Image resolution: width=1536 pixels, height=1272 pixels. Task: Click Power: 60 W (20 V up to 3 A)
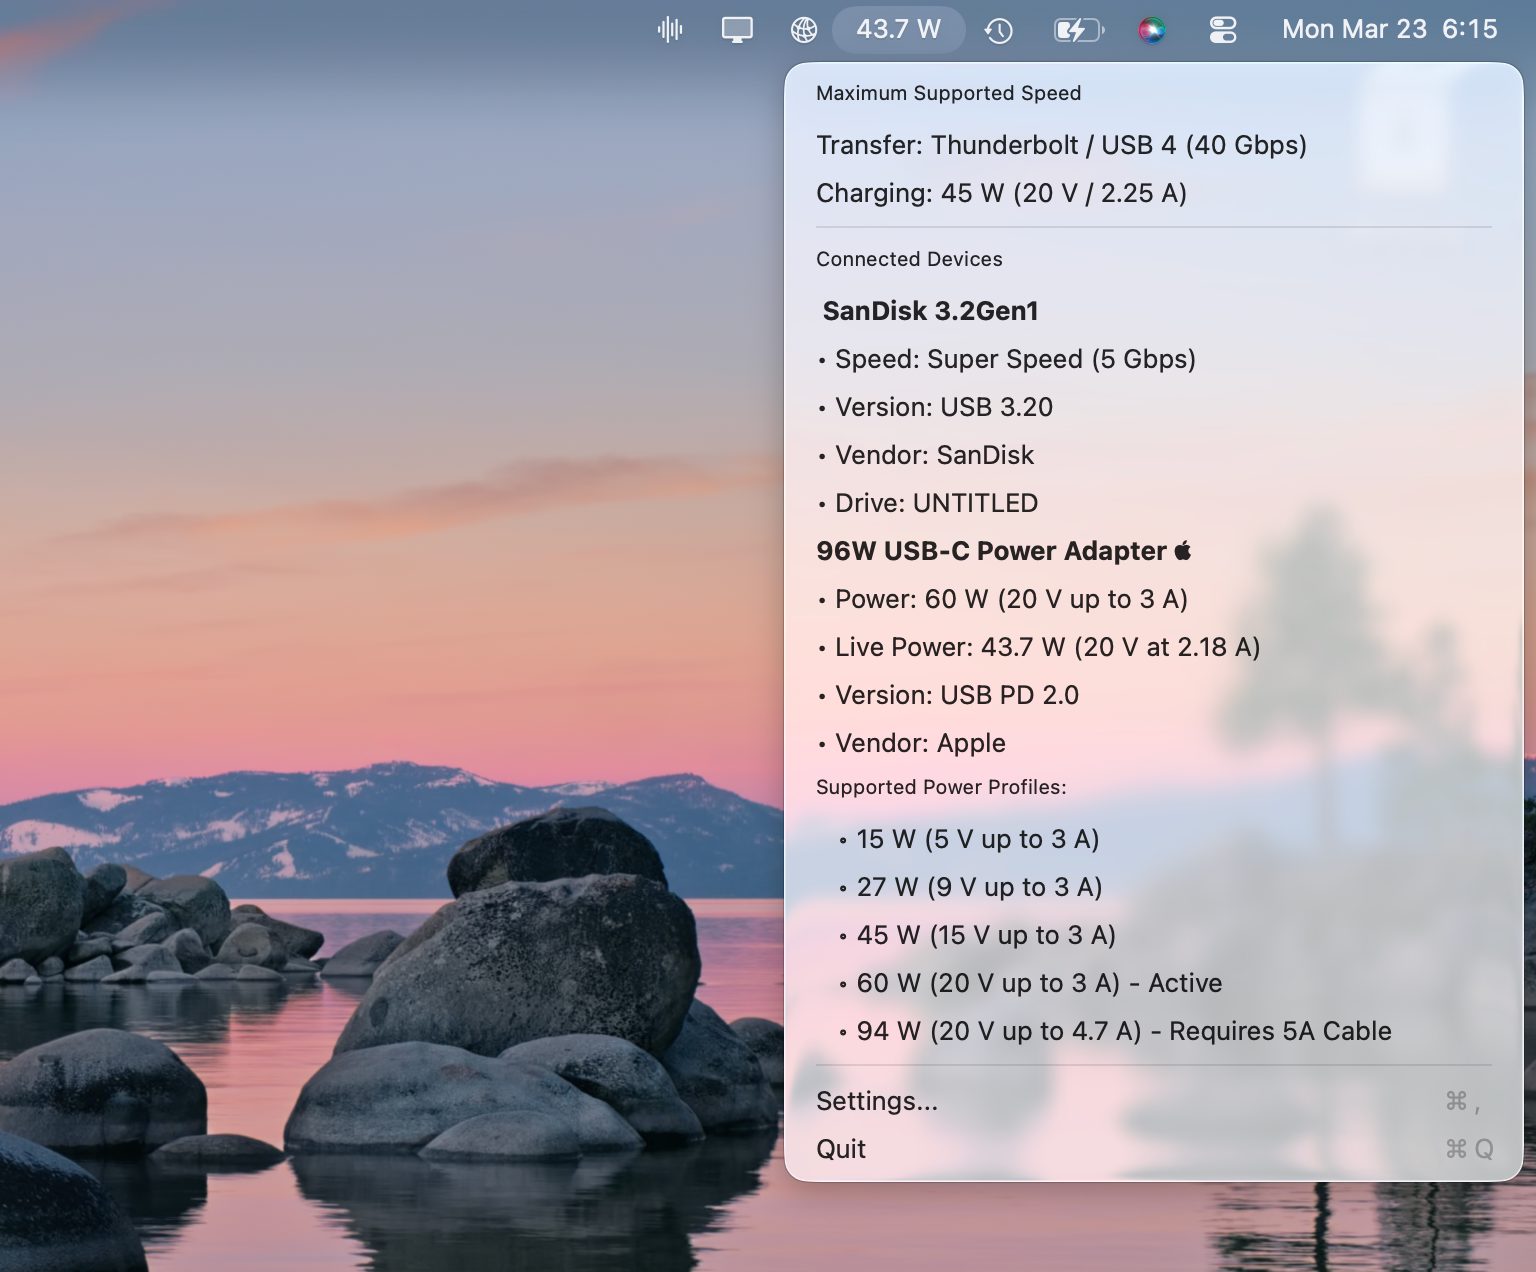click(x=1003, y=599)
